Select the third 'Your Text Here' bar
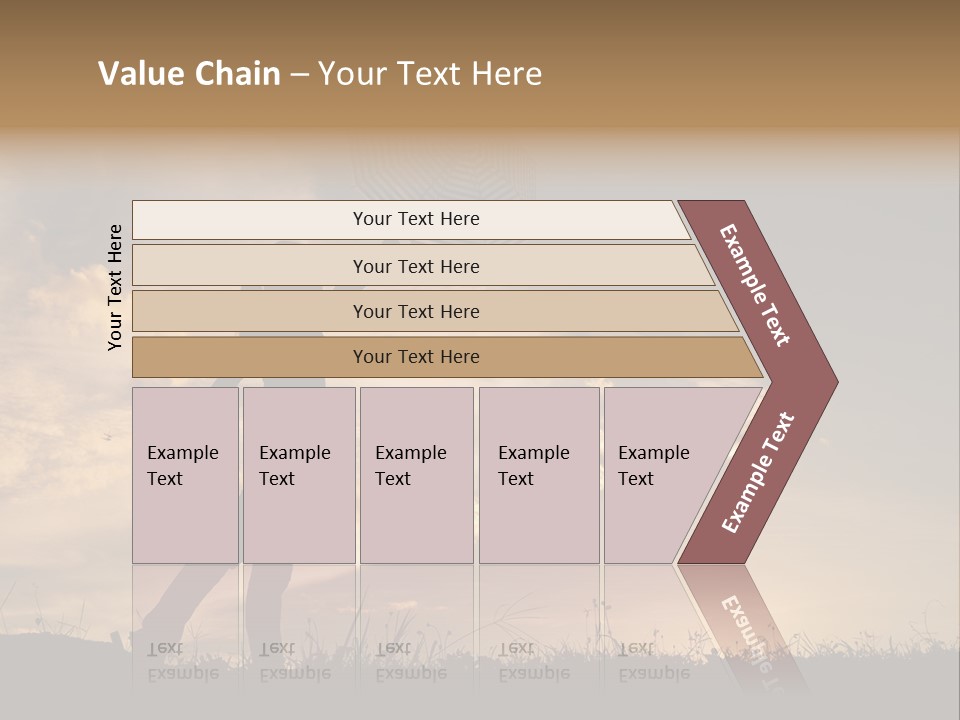 coord(415,311)
